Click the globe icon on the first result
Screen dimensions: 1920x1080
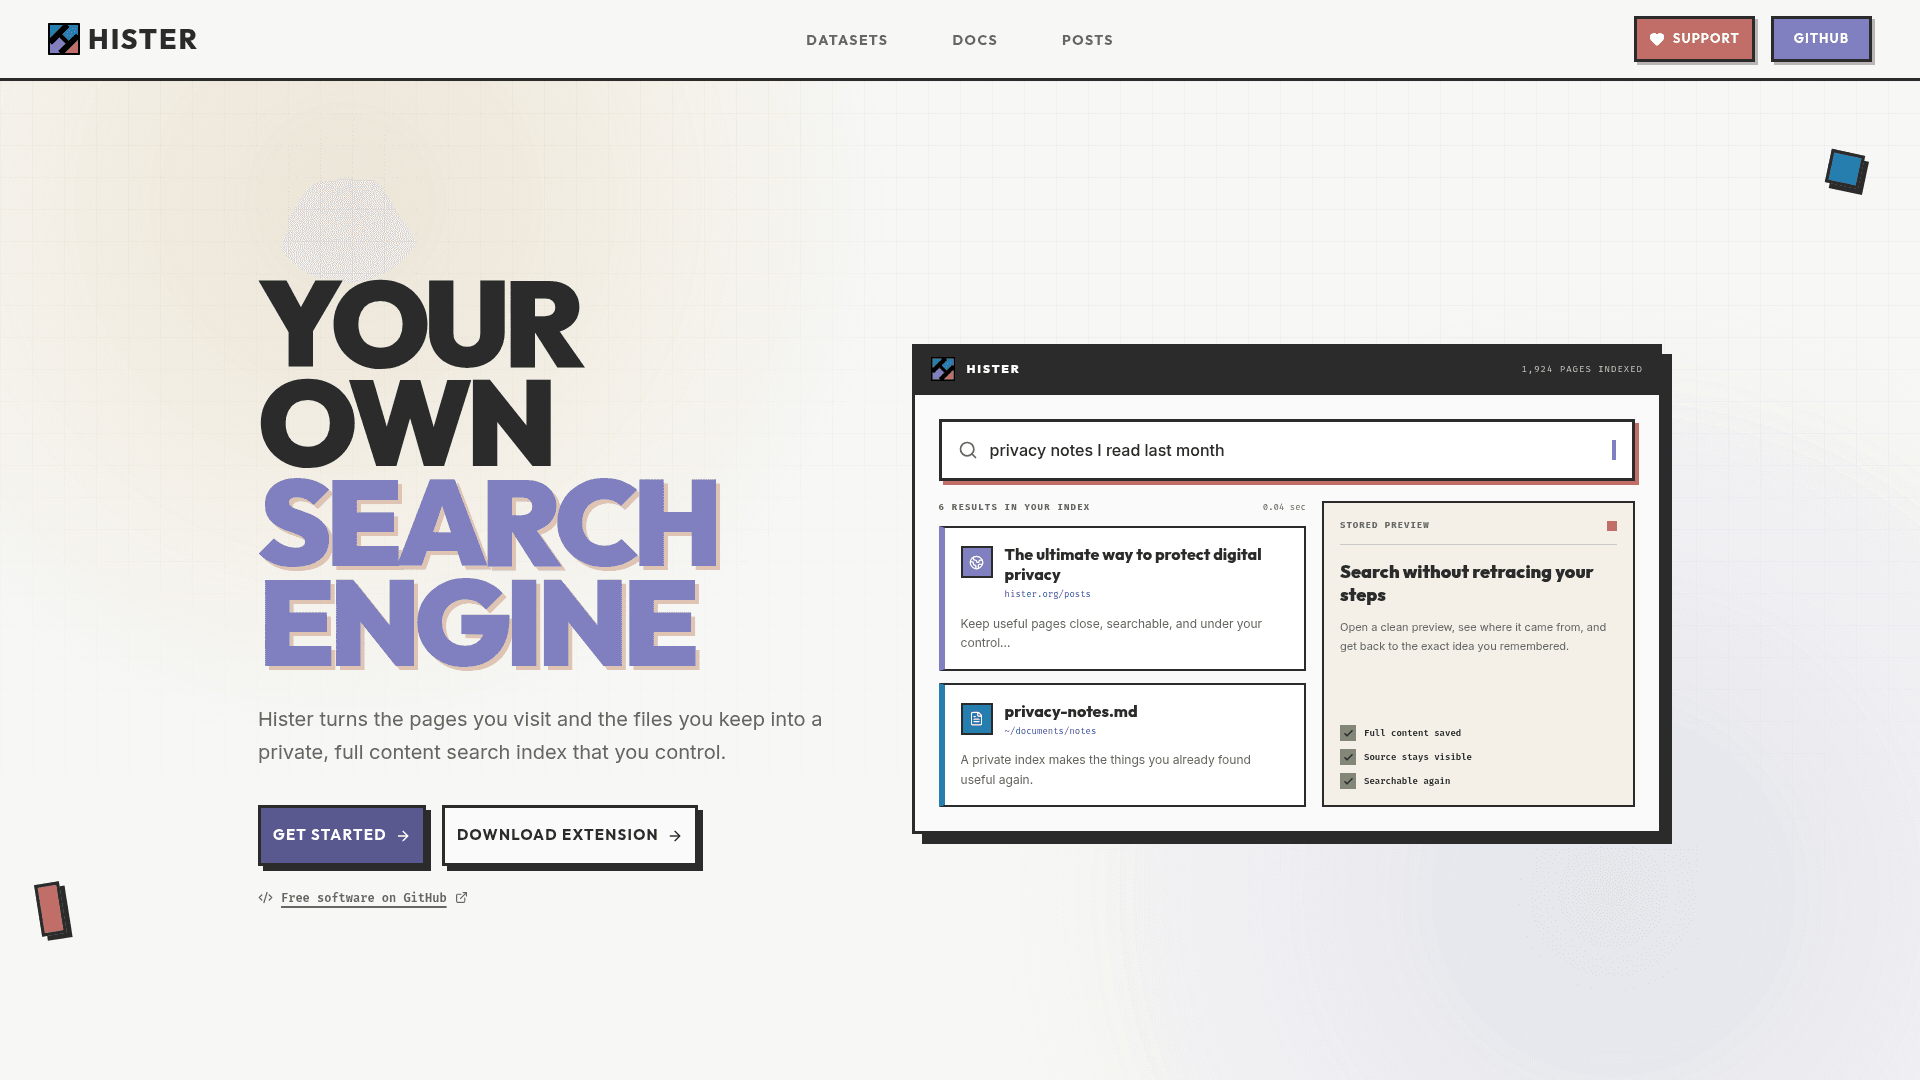tap(977, 562)
